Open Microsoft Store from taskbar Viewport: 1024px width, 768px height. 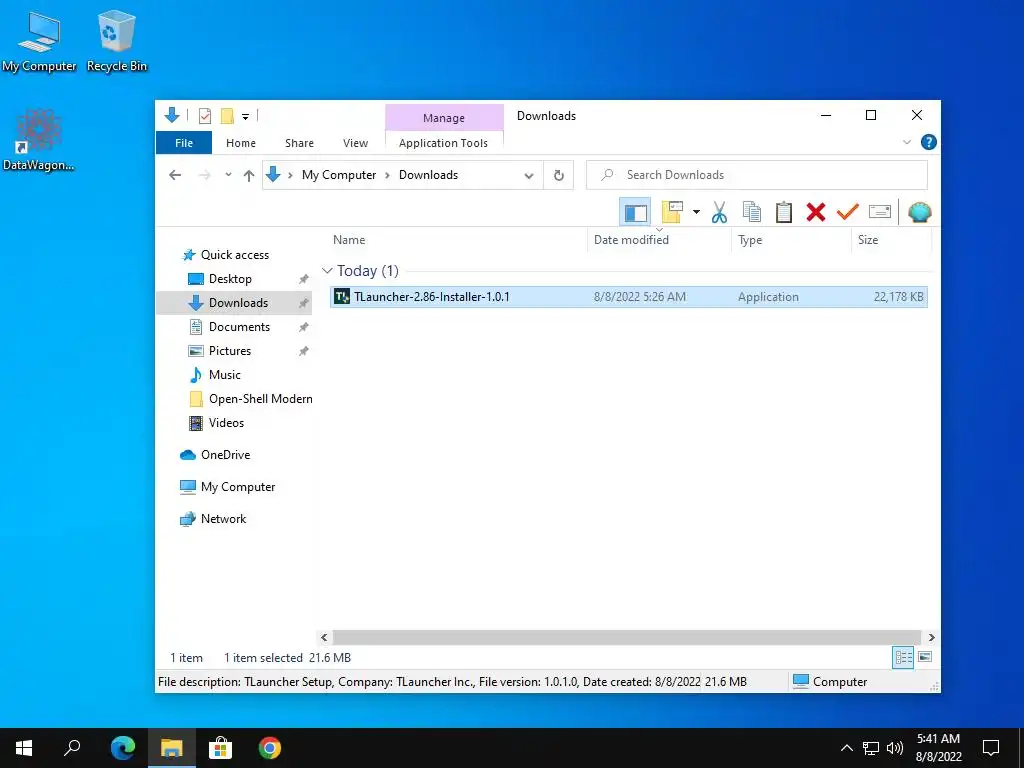tap(221, 748)
